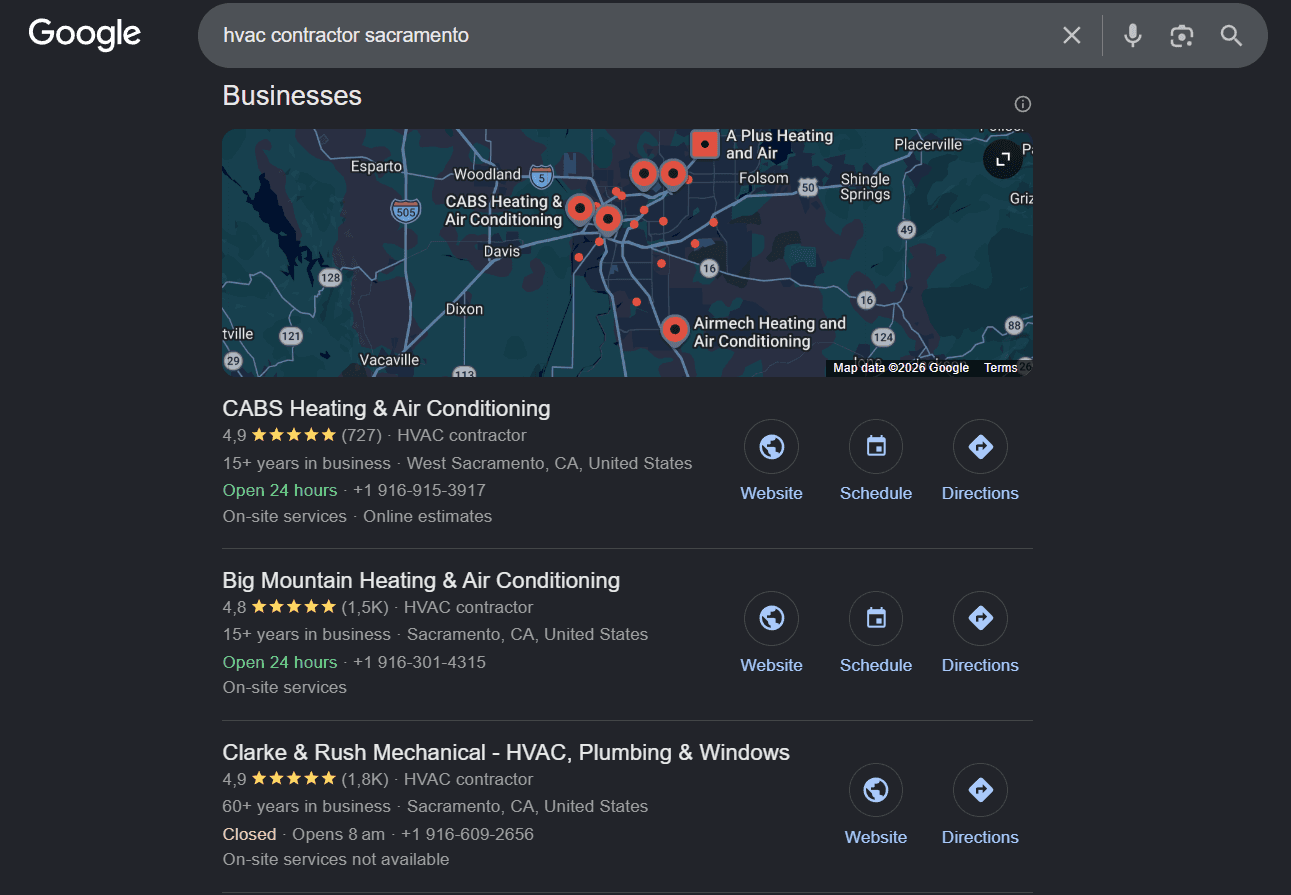This screenshot has height=895, width=1291.
Task: Click the Vacaville label on the map
Action: click(x=389, y=359)
